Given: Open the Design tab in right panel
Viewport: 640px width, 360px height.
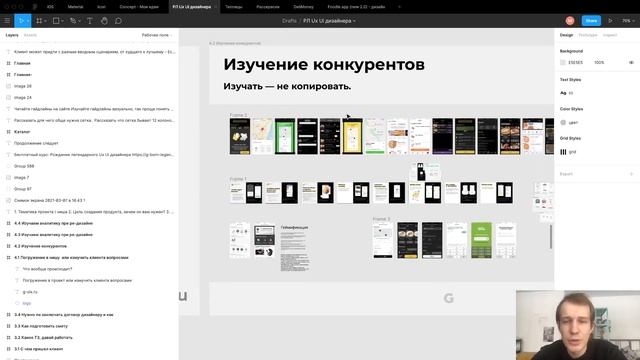Looking at the screenshot, I should (x=566, y=35).
